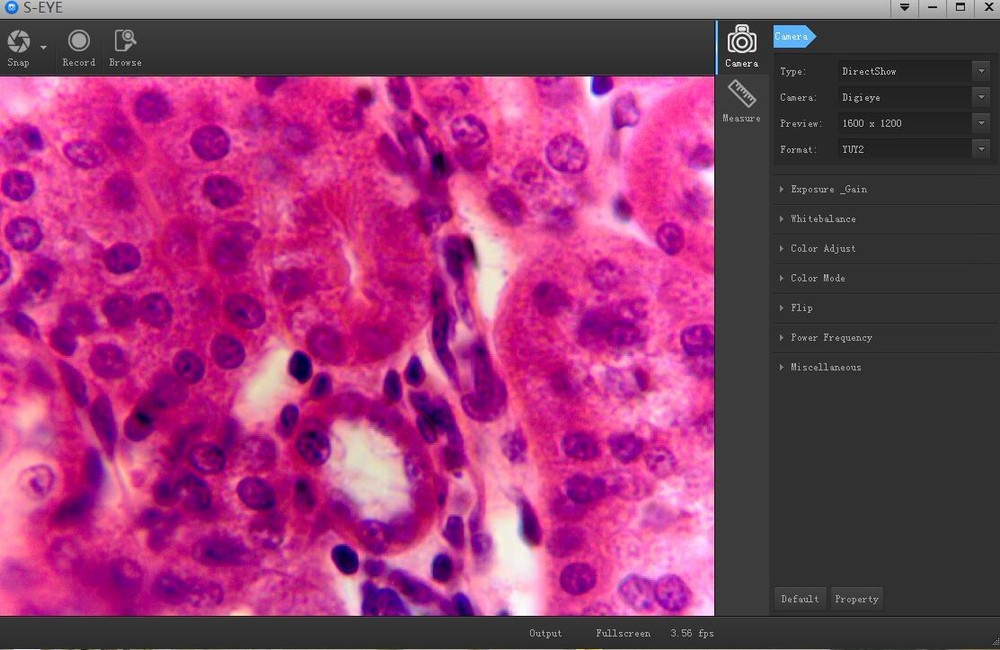Expand the Exposure _Gain section
1000x650 pixels.
pyautogui.click(x=828, y=190)
